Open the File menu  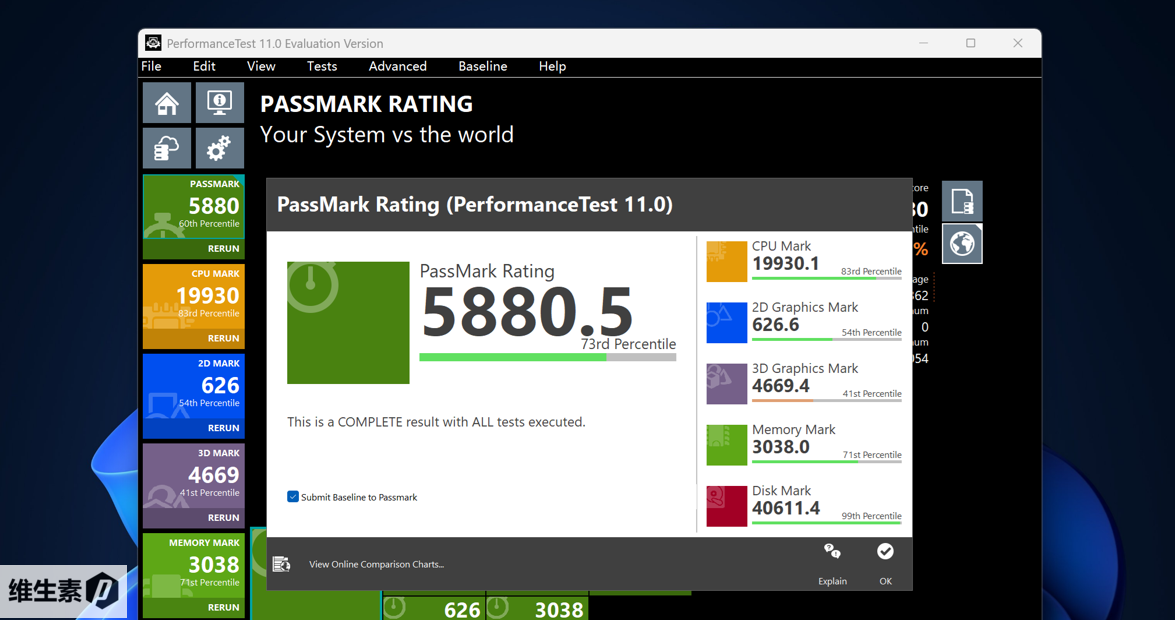tap(151, 66)
